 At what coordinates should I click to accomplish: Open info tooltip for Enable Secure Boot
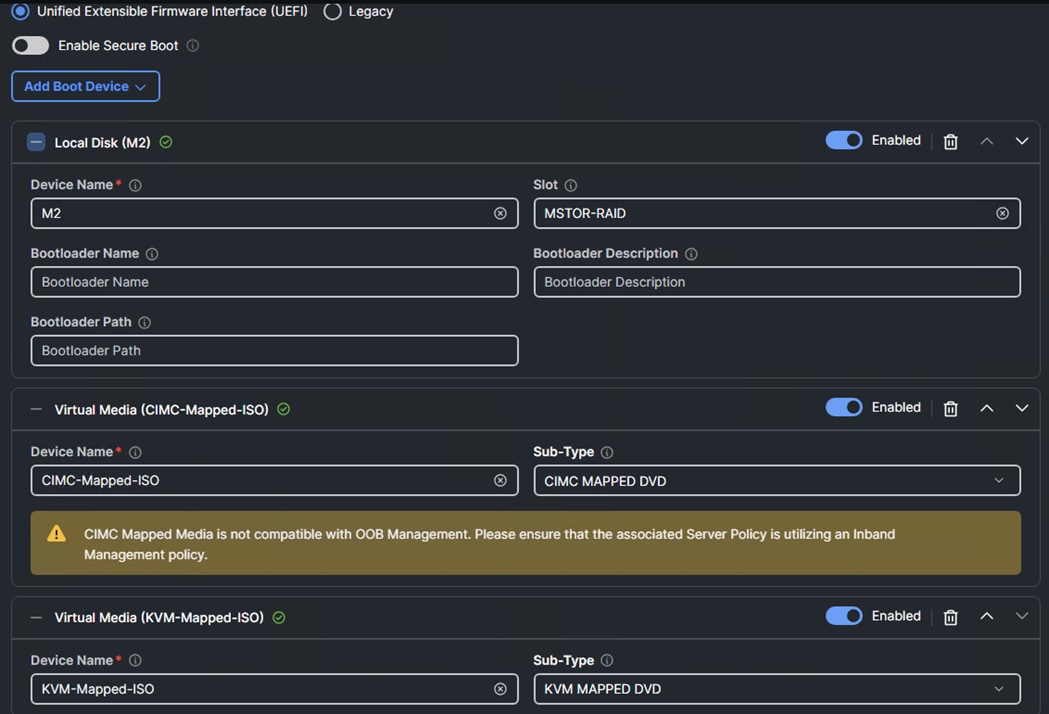pos(193,46)
